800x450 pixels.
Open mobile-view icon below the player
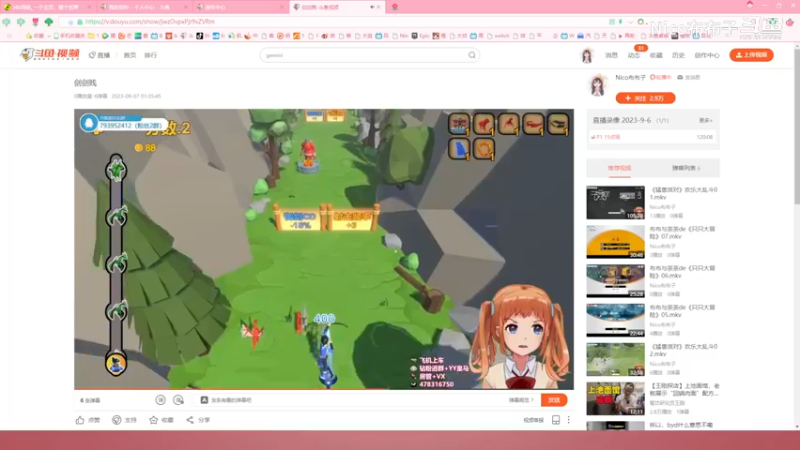click(556, 420)
